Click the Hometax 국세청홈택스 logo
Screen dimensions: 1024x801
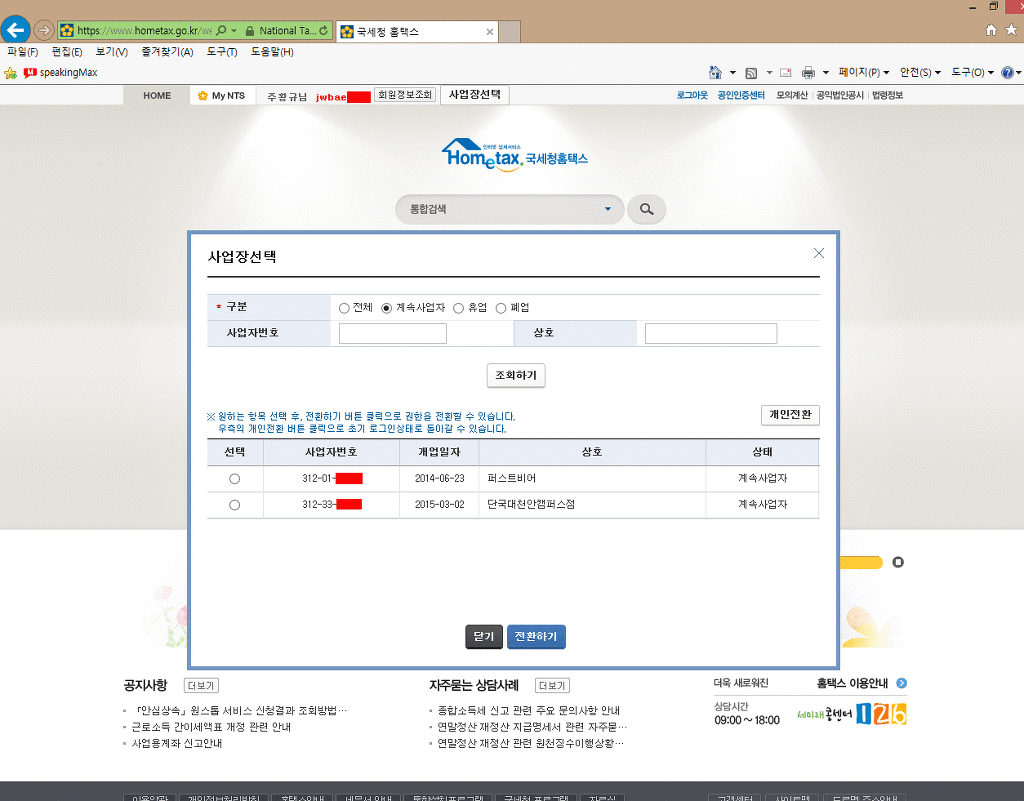click(515, 155)
